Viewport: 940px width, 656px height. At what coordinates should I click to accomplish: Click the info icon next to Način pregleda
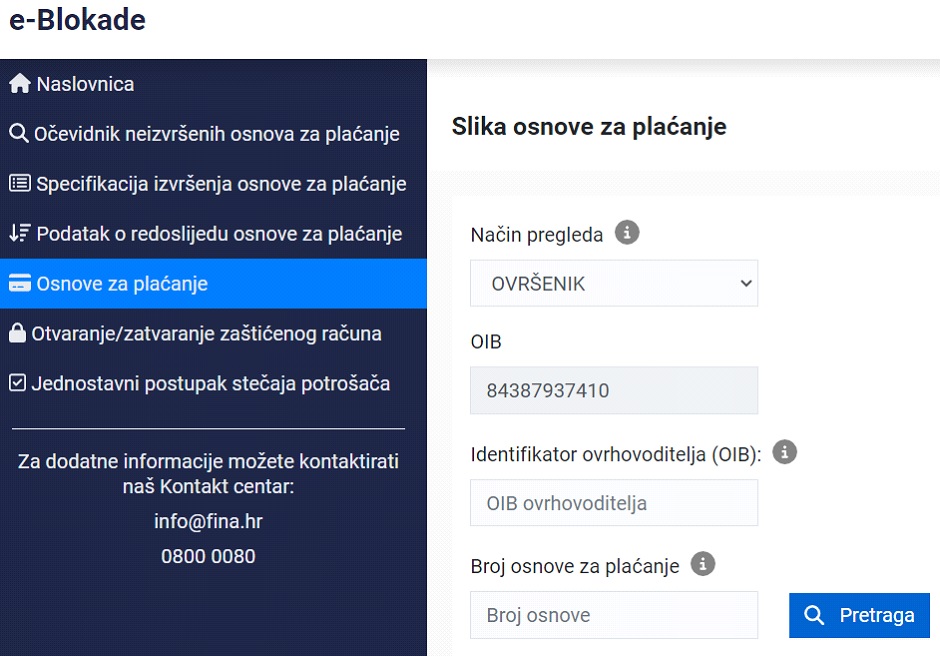627,233
